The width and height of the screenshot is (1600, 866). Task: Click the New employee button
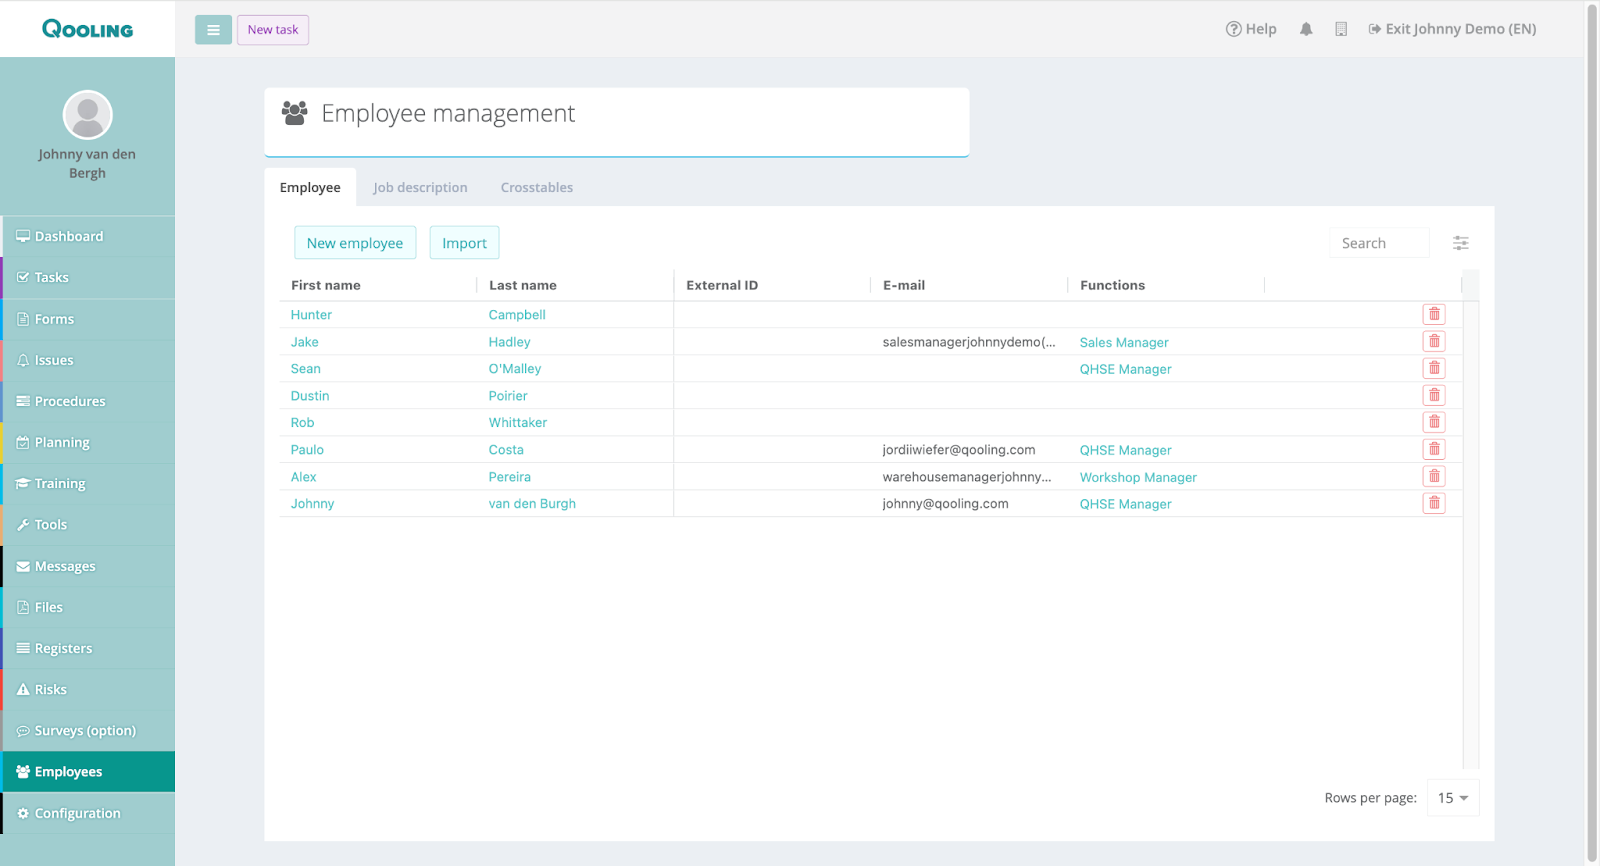tap(355, 243)
